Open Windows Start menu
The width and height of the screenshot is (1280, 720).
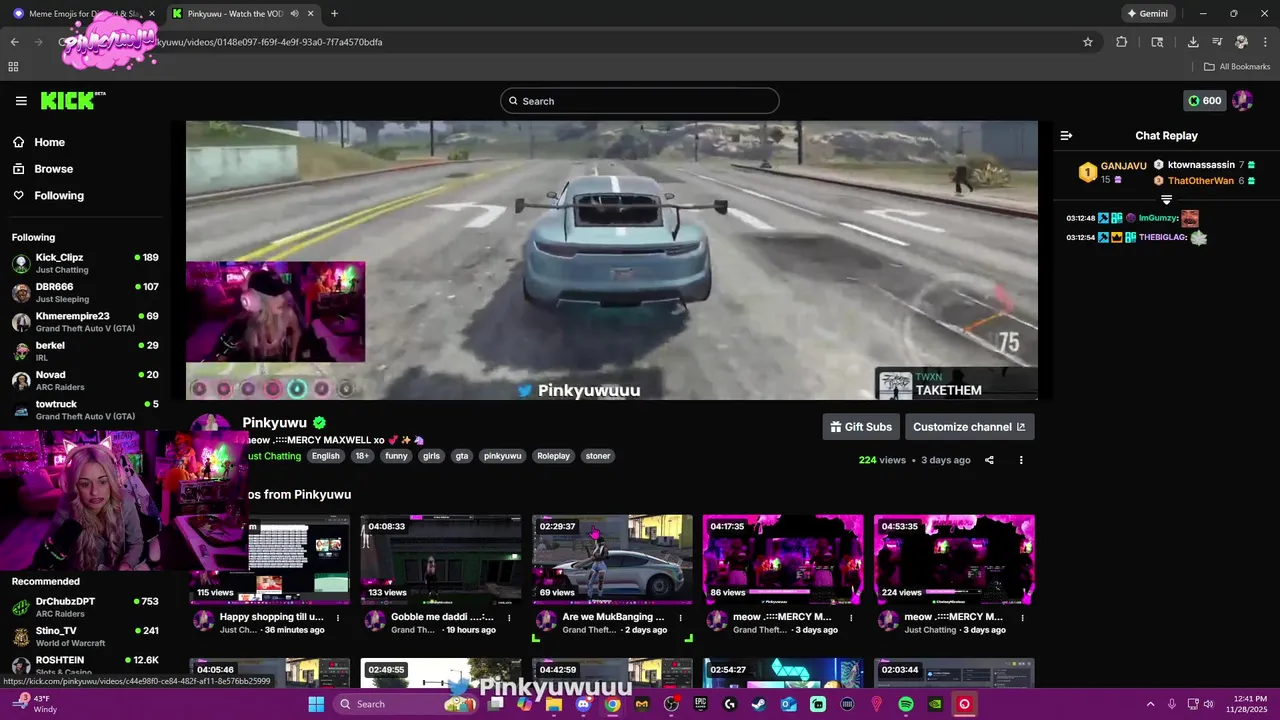click(x=316, y=704)
